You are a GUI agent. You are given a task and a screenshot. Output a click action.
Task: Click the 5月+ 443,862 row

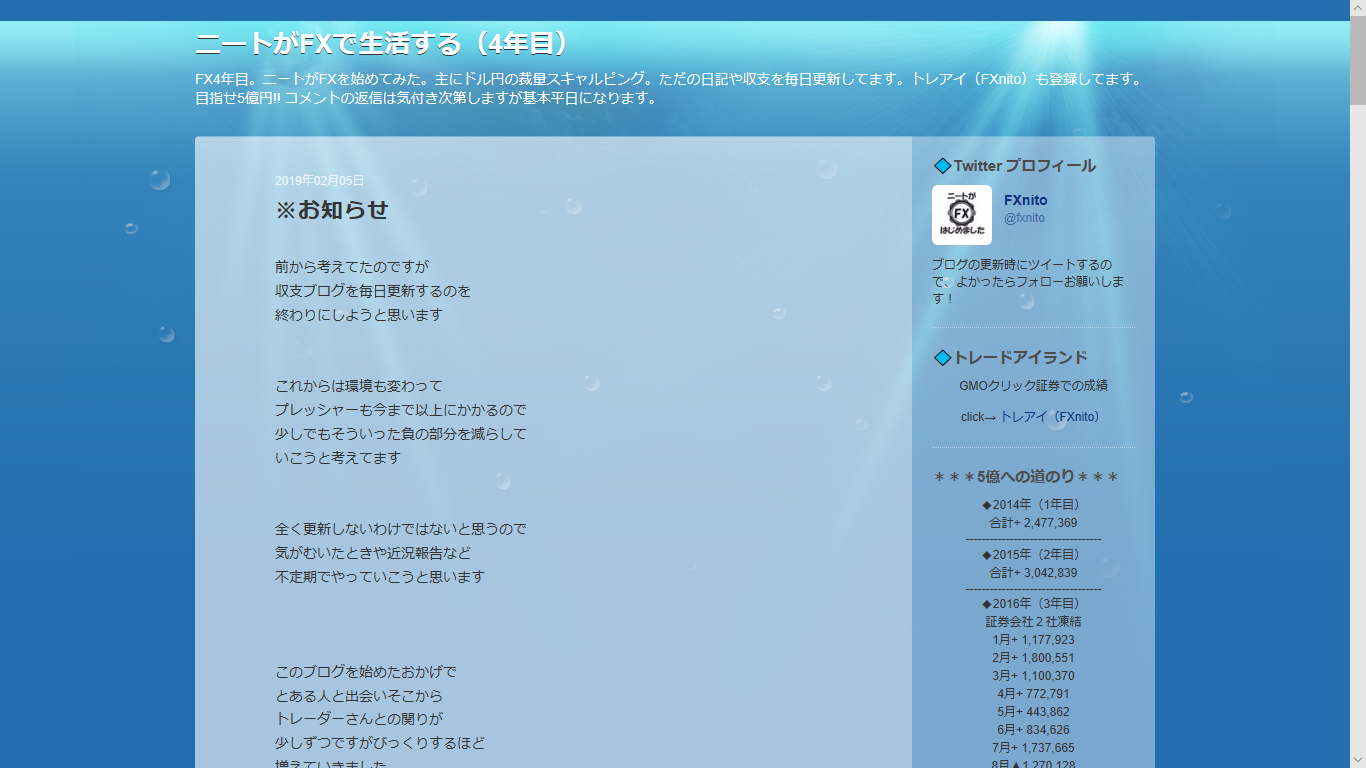point(1033,712)
